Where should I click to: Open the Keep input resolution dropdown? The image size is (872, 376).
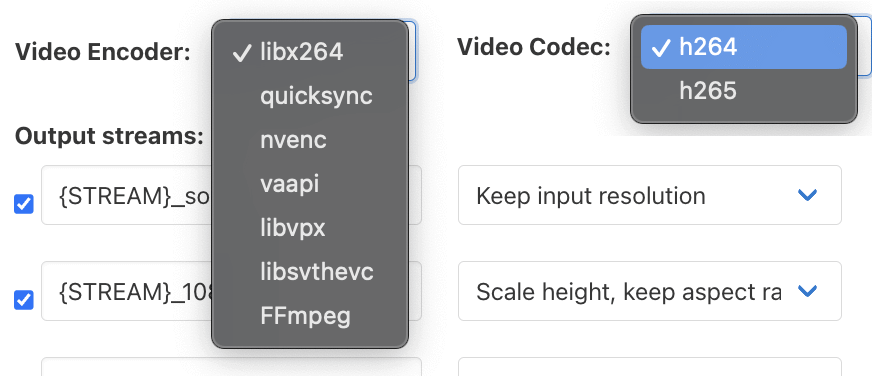[x=650, y=195]
